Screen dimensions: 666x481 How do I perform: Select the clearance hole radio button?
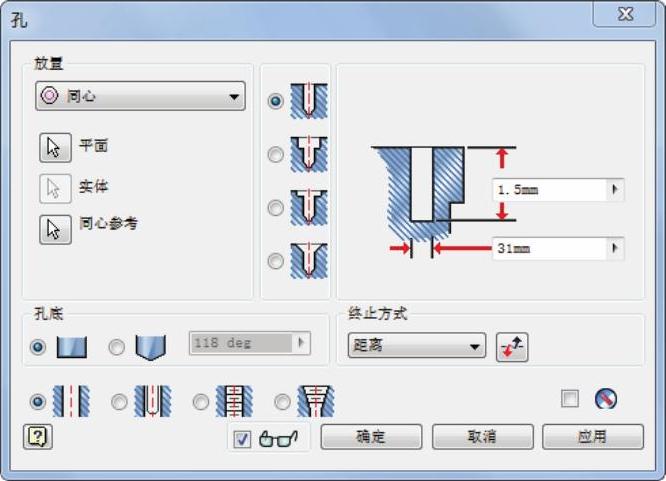pyautogui.click(x=119, y=402)
